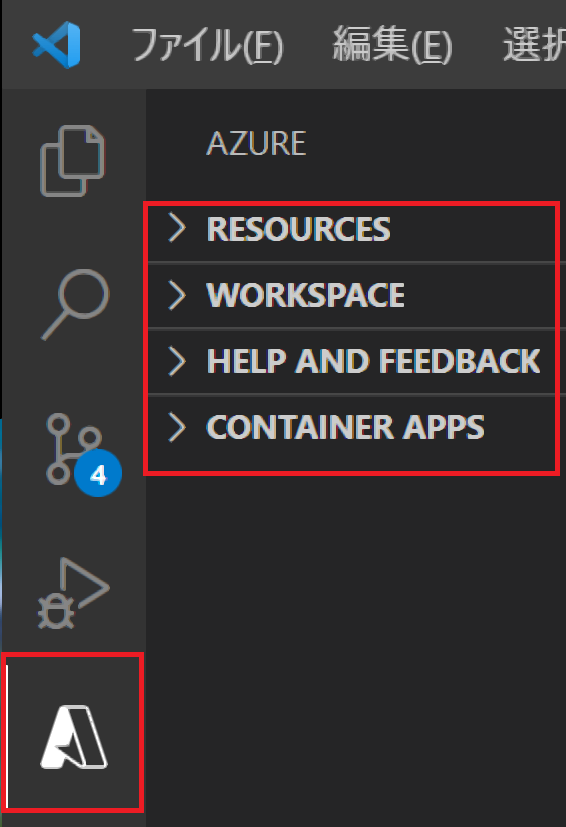Expand the RESOURCES section chevron
This screenshot has width=566, height=827.
pos(177,228)
